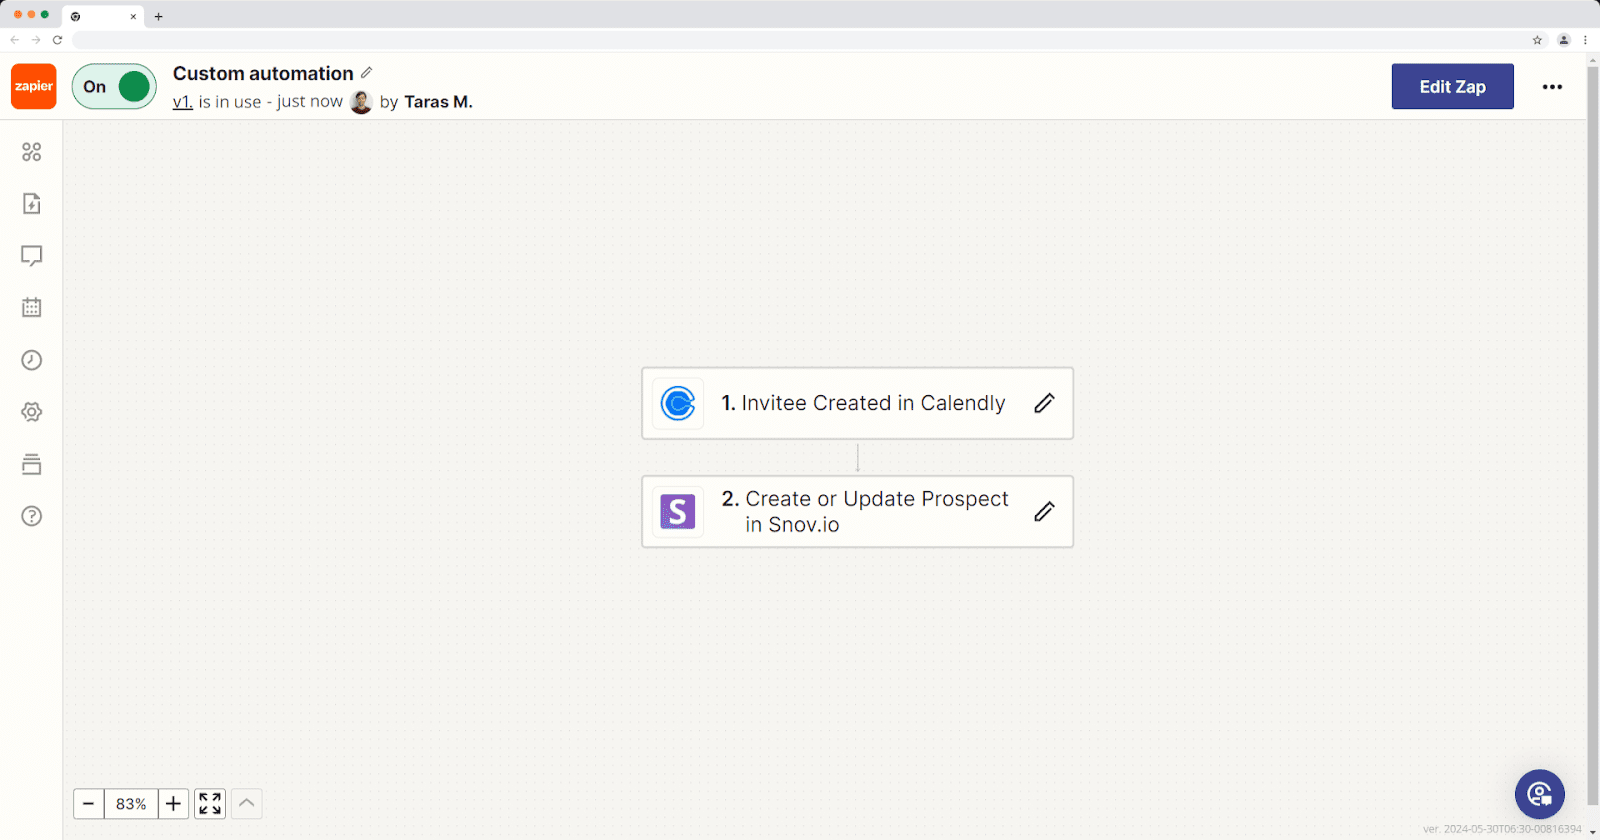Turn off the Zap On toggle

114,87
